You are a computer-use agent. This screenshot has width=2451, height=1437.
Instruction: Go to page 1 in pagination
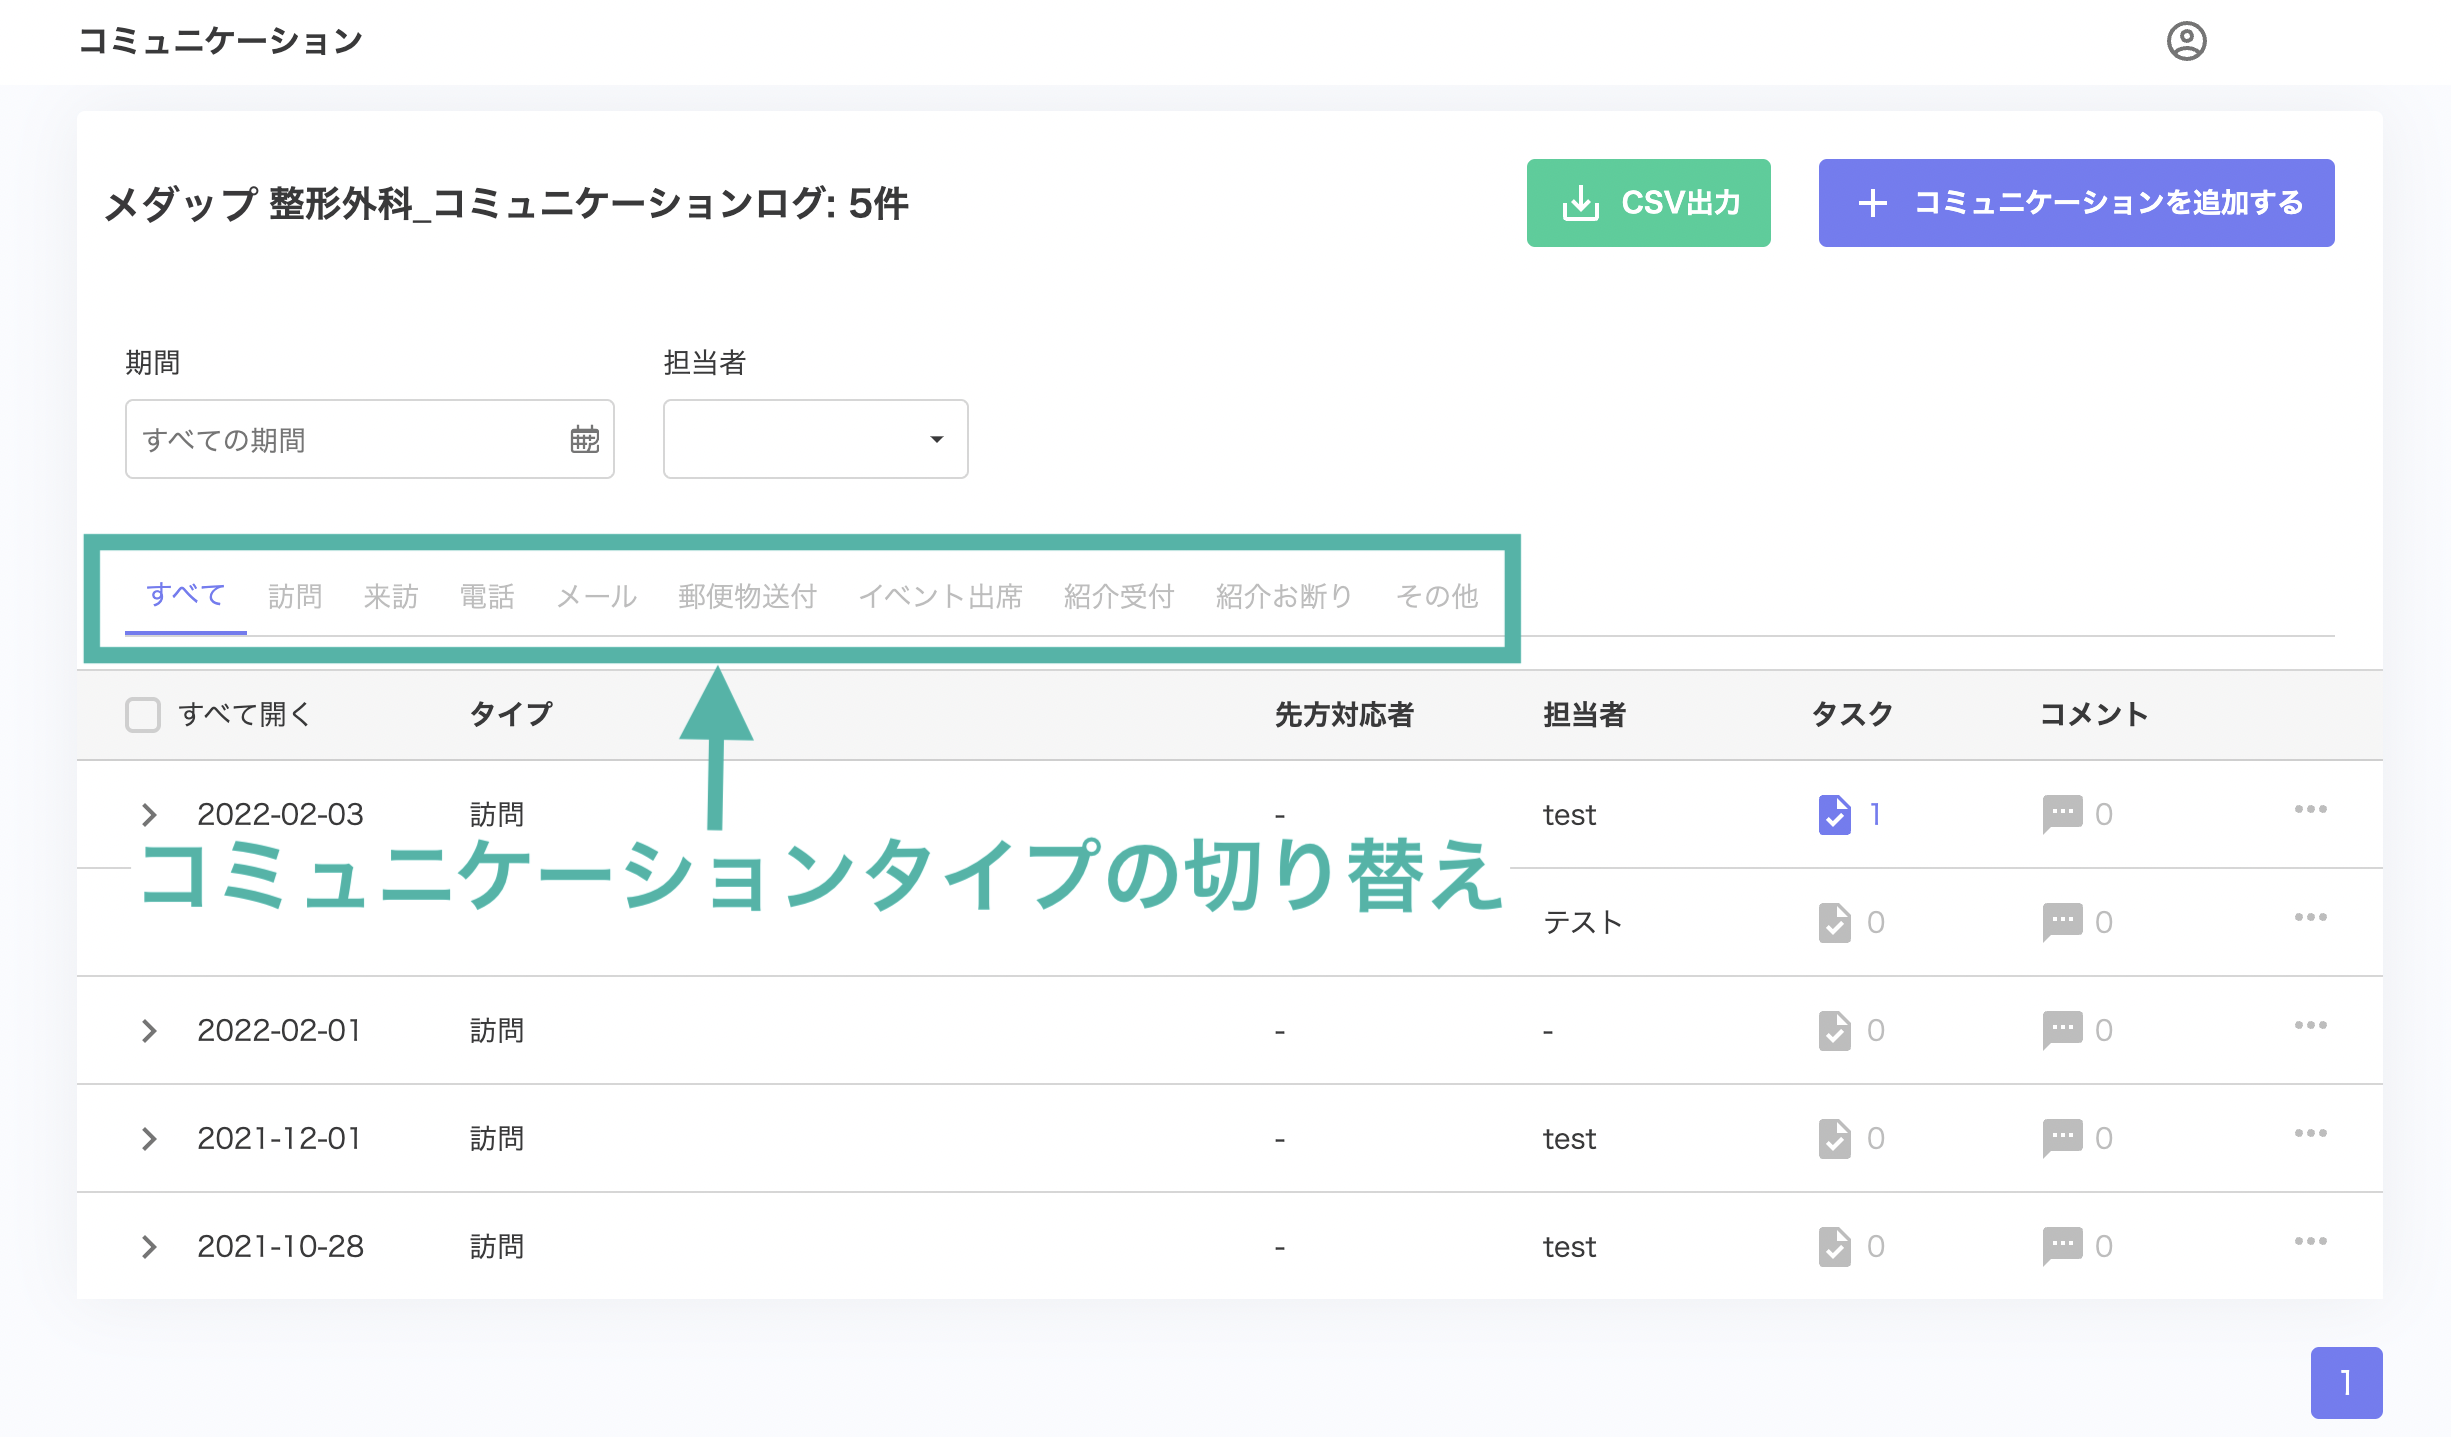click(2346, 1383)
